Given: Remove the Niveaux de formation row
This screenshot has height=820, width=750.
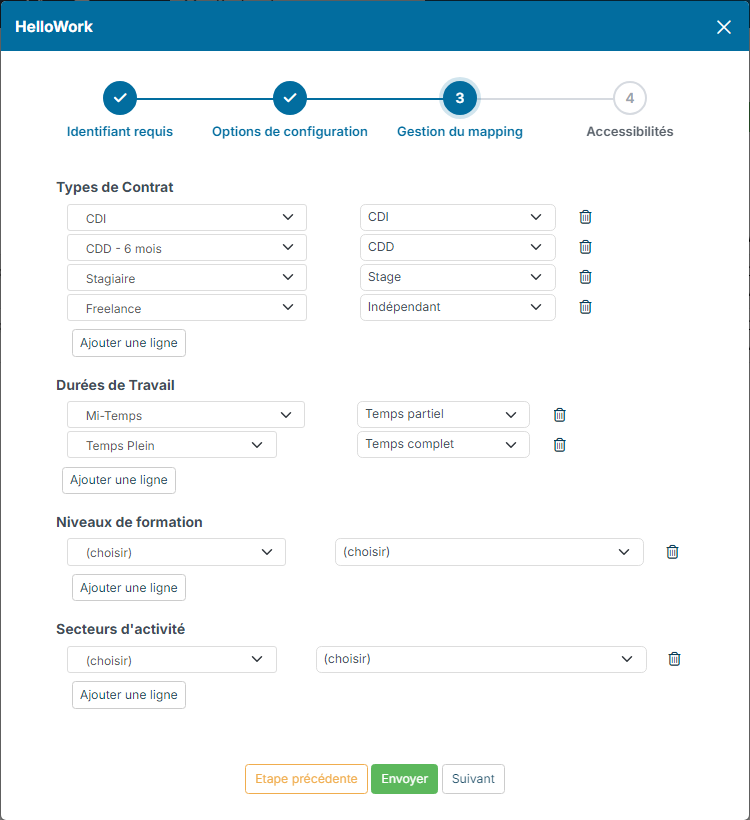Looking at the screenshot, I should [673, 552].
